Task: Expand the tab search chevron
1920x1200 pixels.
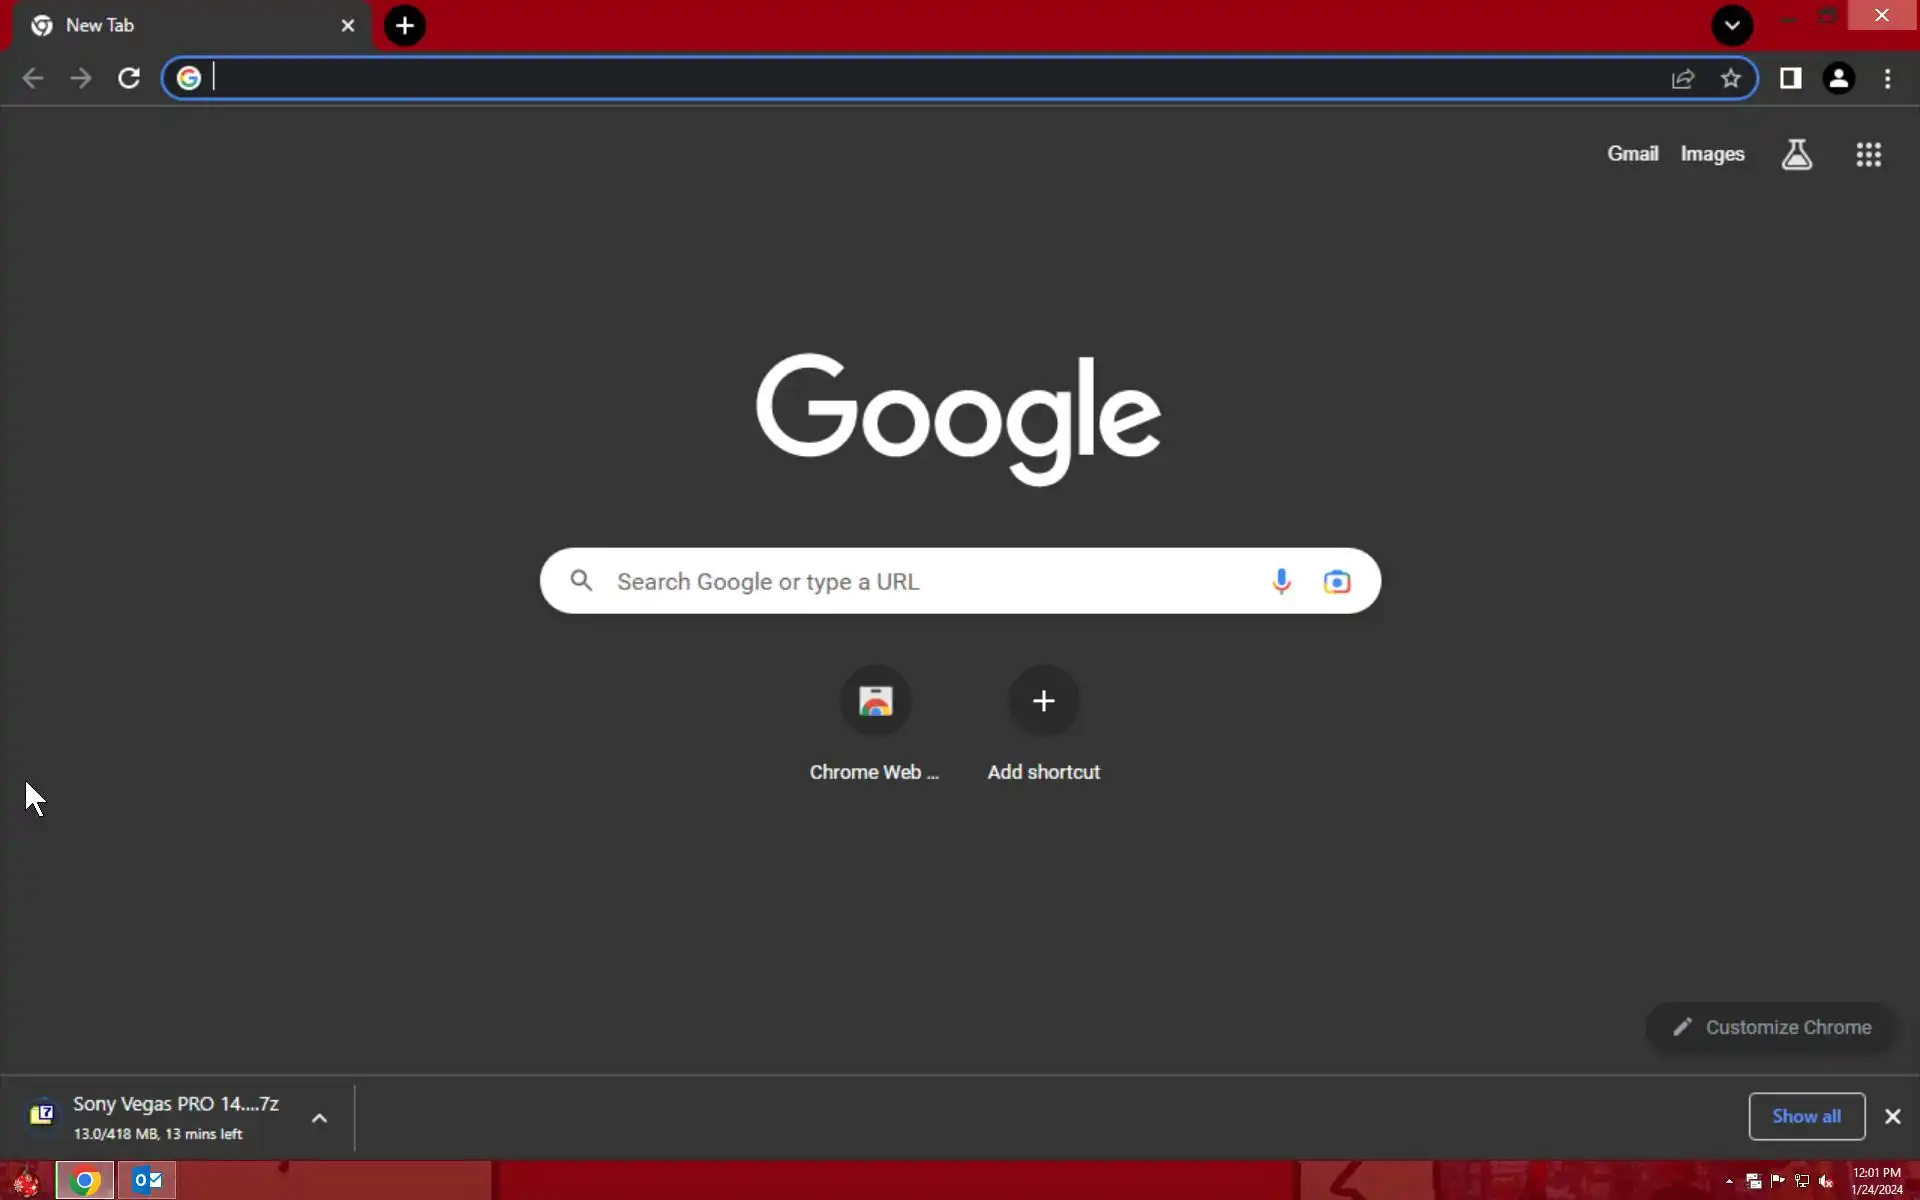Action: (1732, 25)
